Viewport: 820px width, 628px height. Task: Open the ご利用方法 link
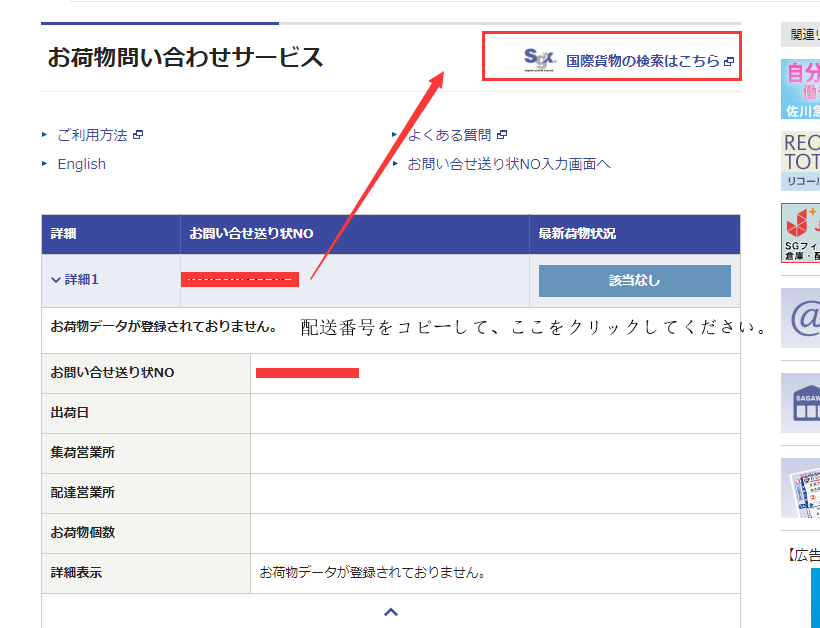coord(92,133)
